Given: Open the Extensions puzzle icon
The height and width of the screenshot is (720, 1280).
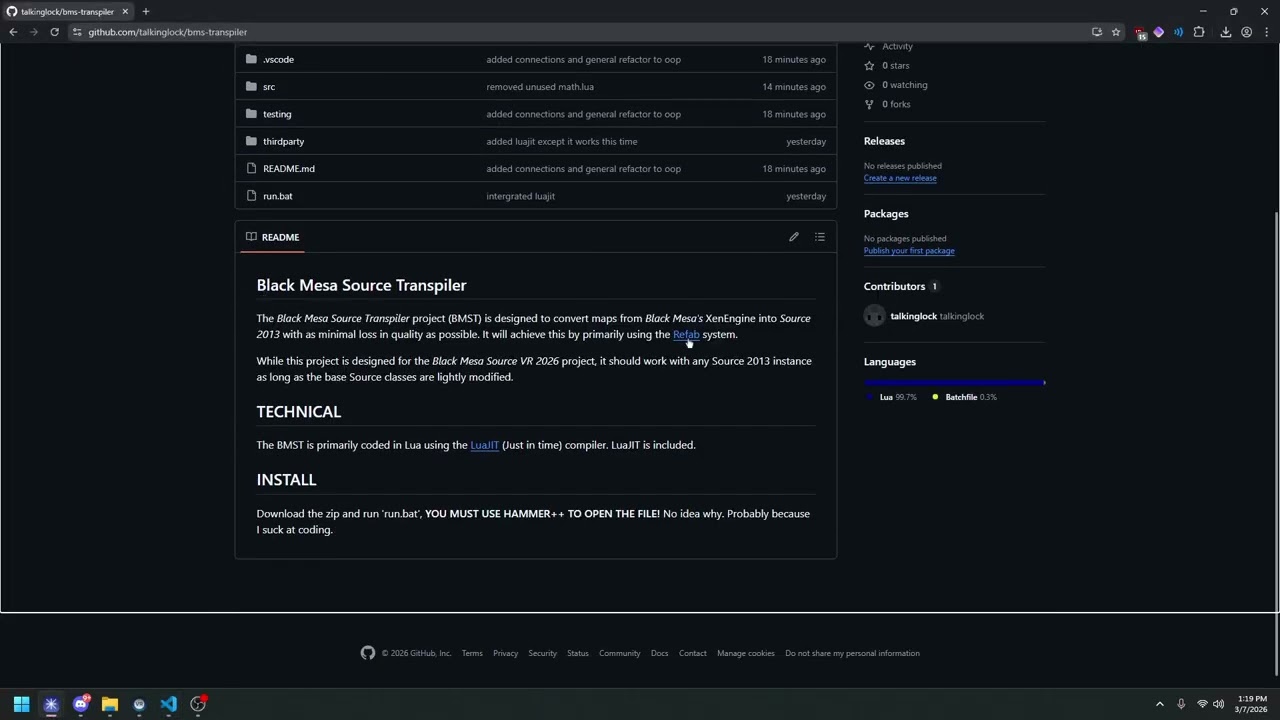Looking at the screenshot, I should [x=1199, y=32].
